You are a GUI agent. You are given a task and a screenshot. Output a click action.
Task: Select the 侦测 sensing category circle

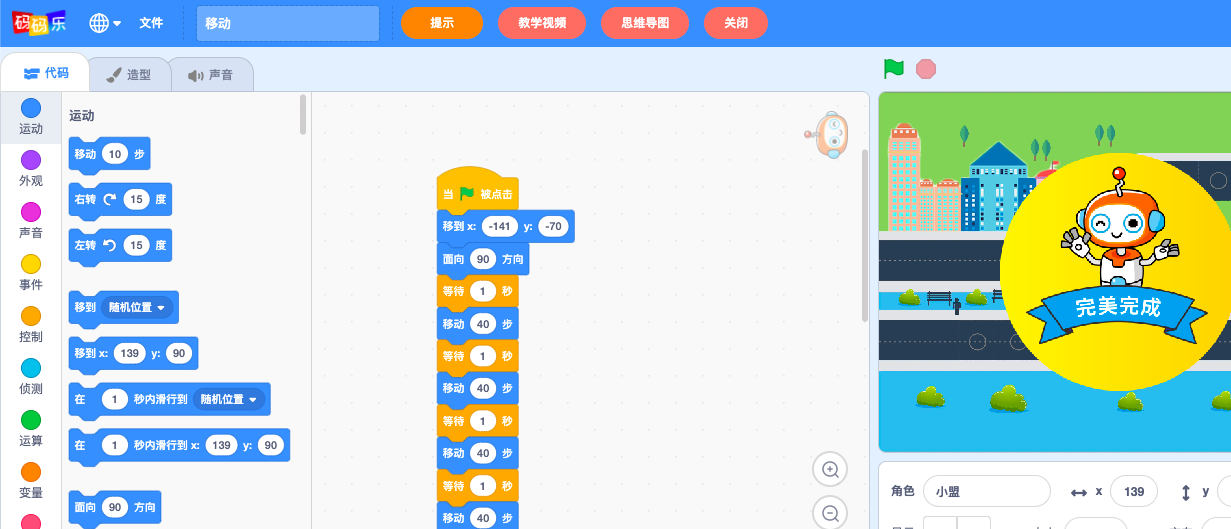pos(31,368)
